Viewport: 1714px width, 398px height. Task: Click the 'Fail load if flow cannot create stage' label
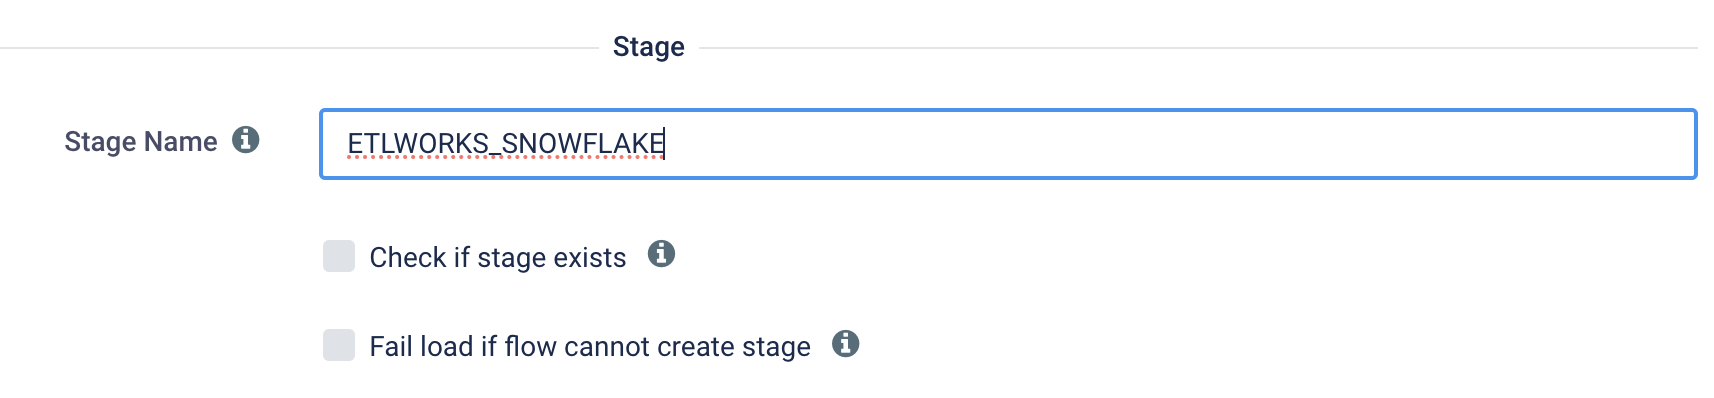[x=590, y=346]
